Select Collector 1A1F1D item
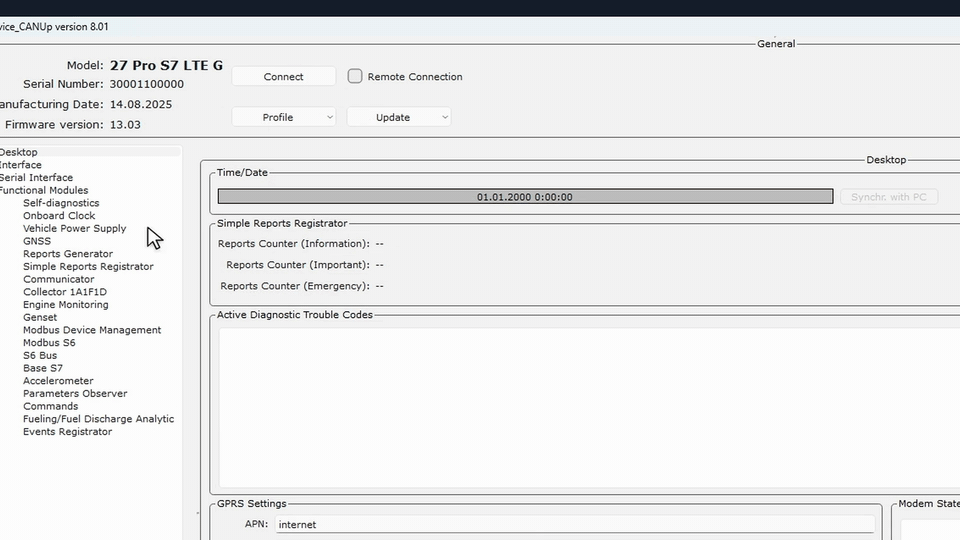 tap(64, 292)
